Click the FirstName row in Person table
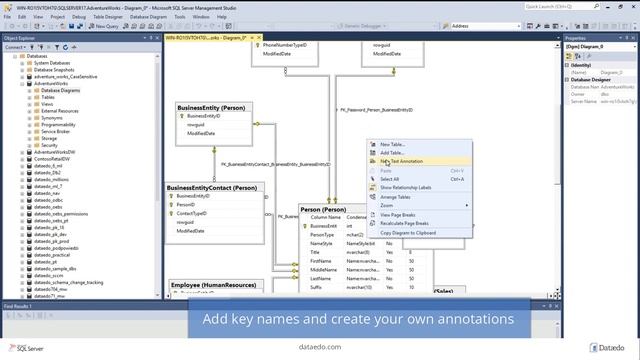Viewport: 640px width, 360px height. (366, 261)
